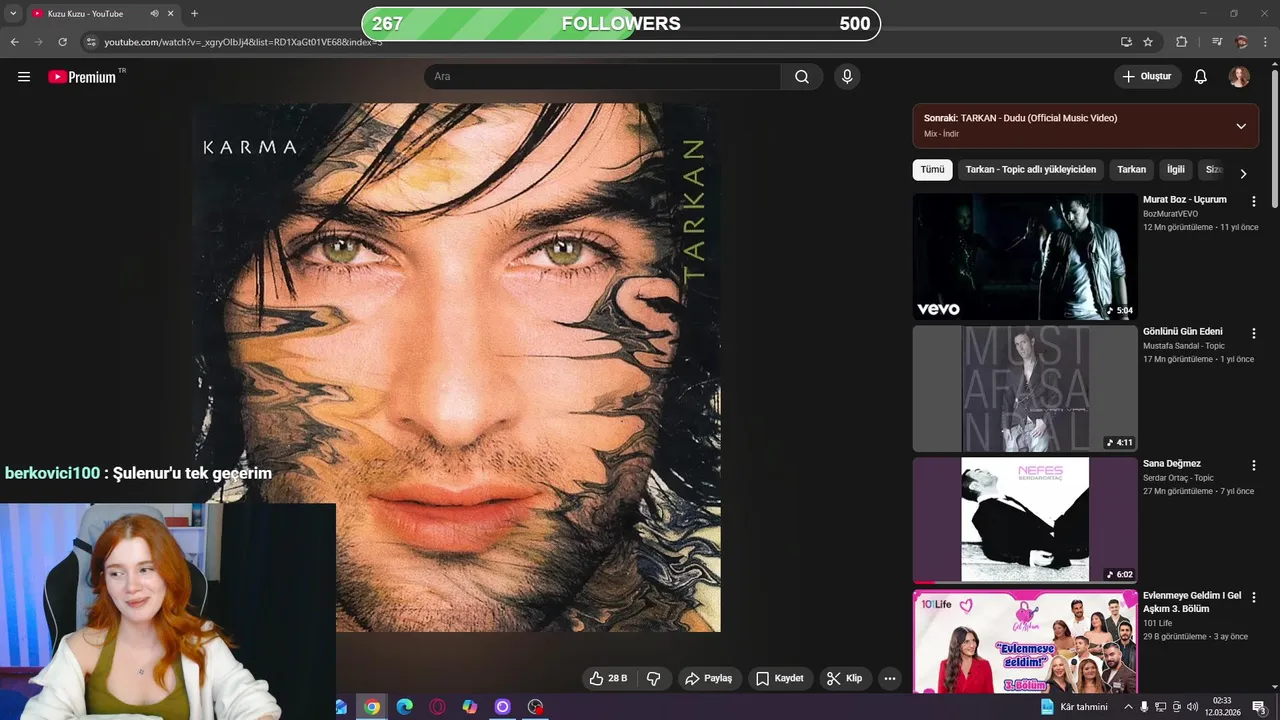
Task: Bookmark this page with star icon
Action: click(1148, 42)
